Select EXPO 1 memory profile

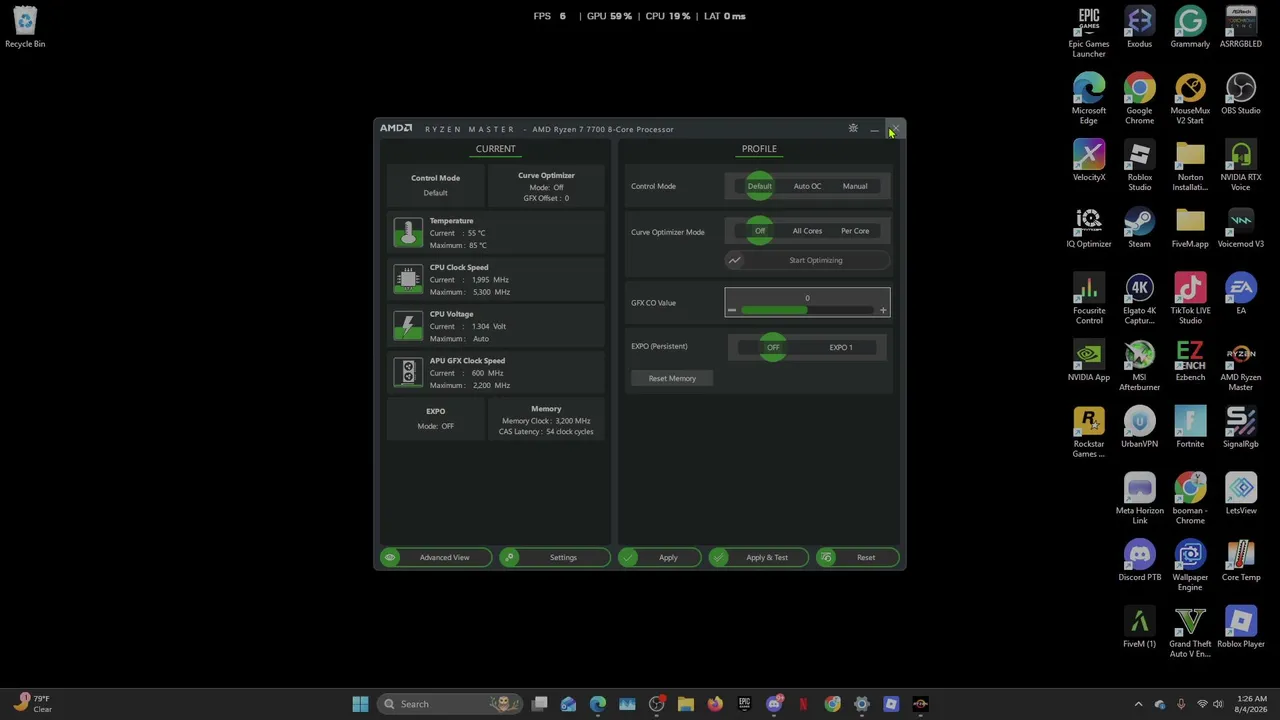click(x=841, y=347)
